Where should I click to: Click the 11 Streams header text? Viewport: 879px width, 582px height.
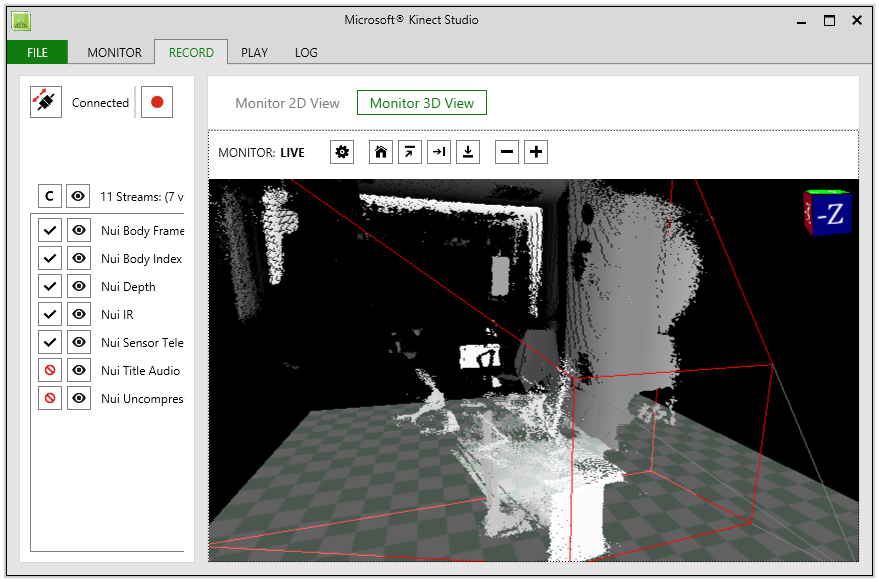click(142, 197)
